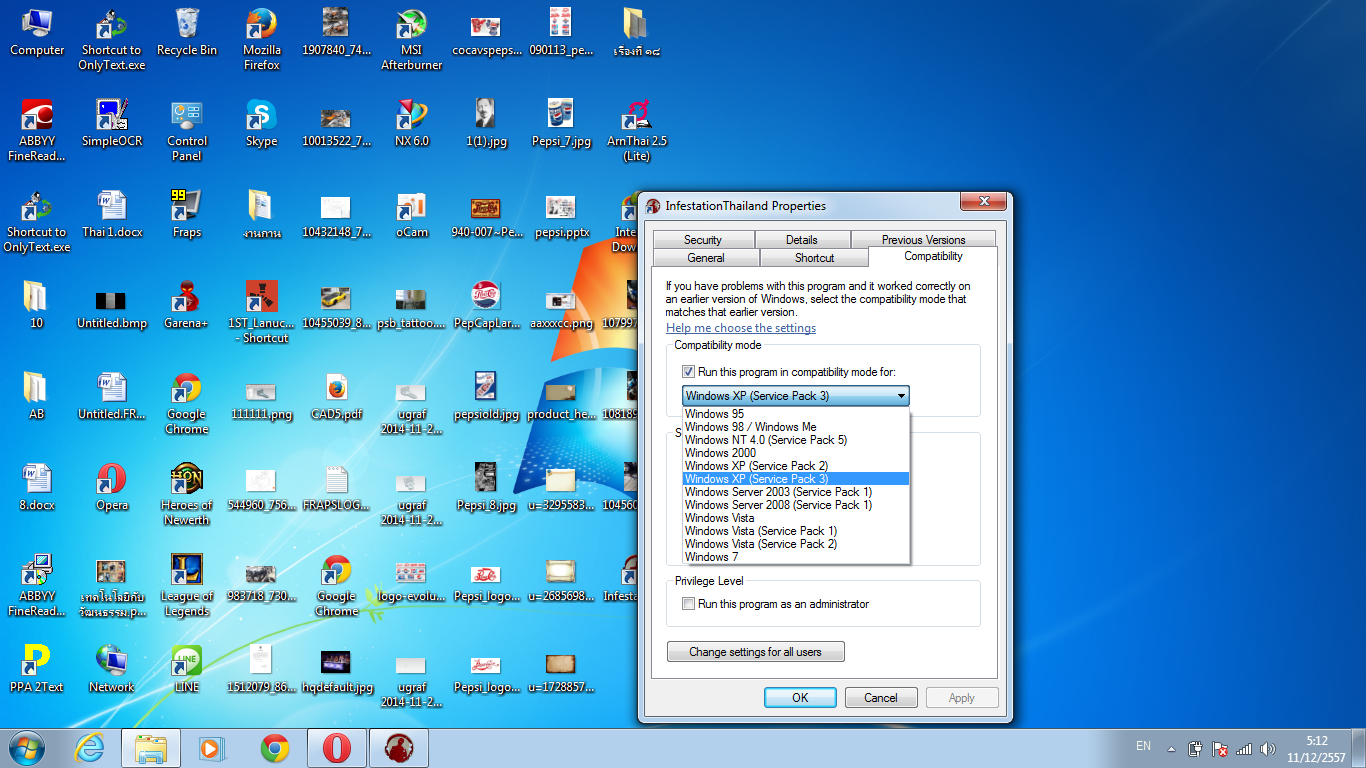The width and height of the screenshot is (1366, 768).
Task: Click Change settings for all users
Action: click(x=755, y=652)
